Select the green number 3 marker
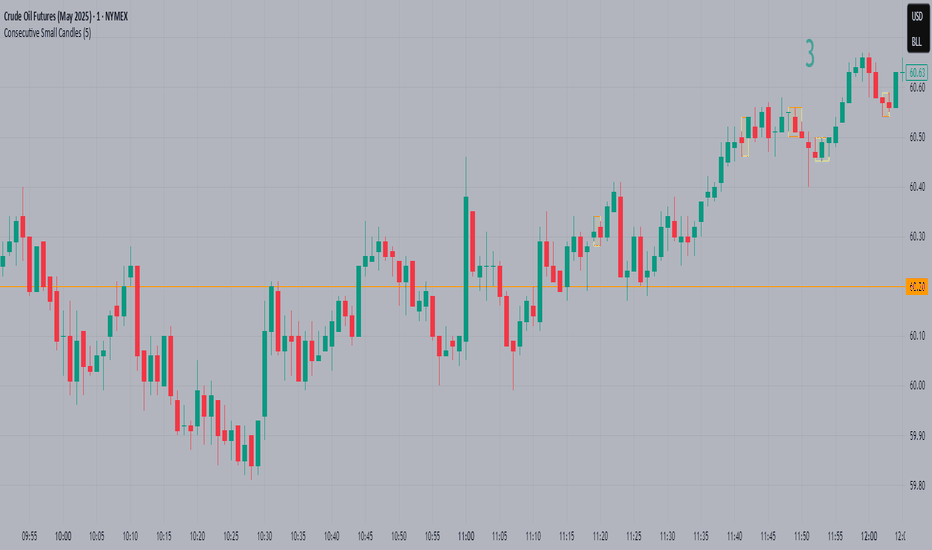Image resolution: width=932 pixels, height=550 pixels. (810, 54)
